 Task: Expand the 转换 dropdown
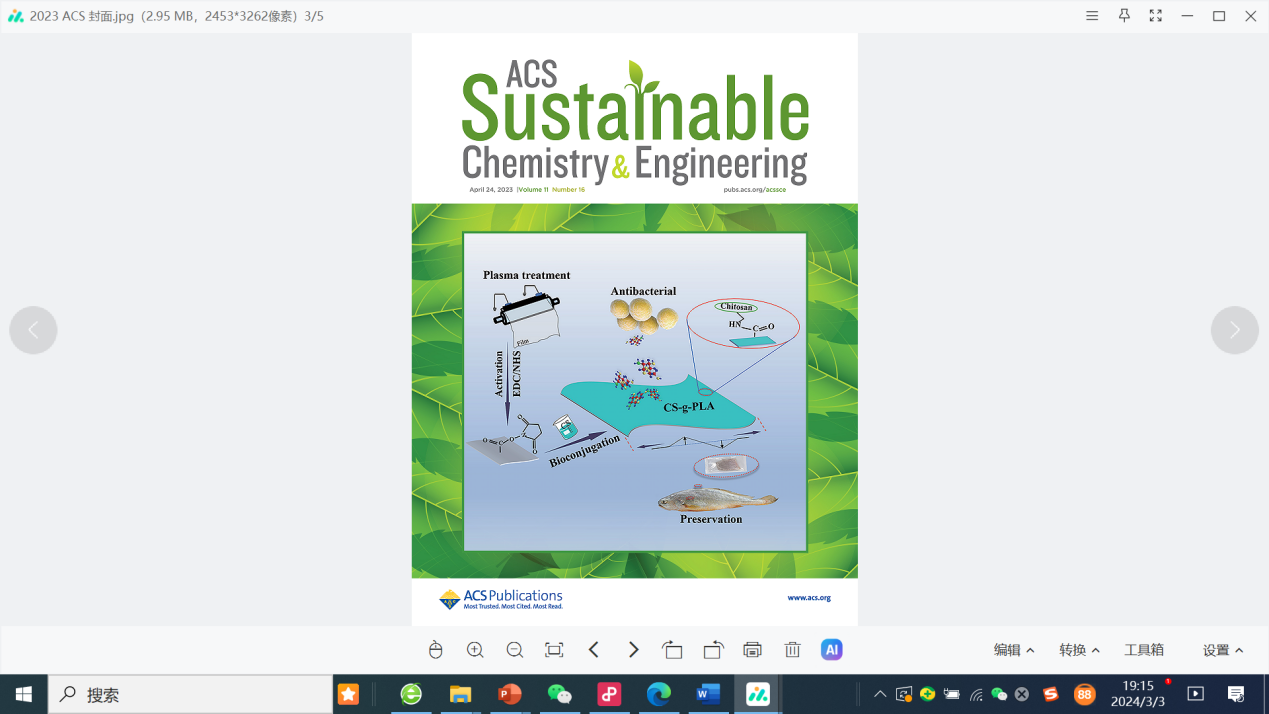(1079, 650)
